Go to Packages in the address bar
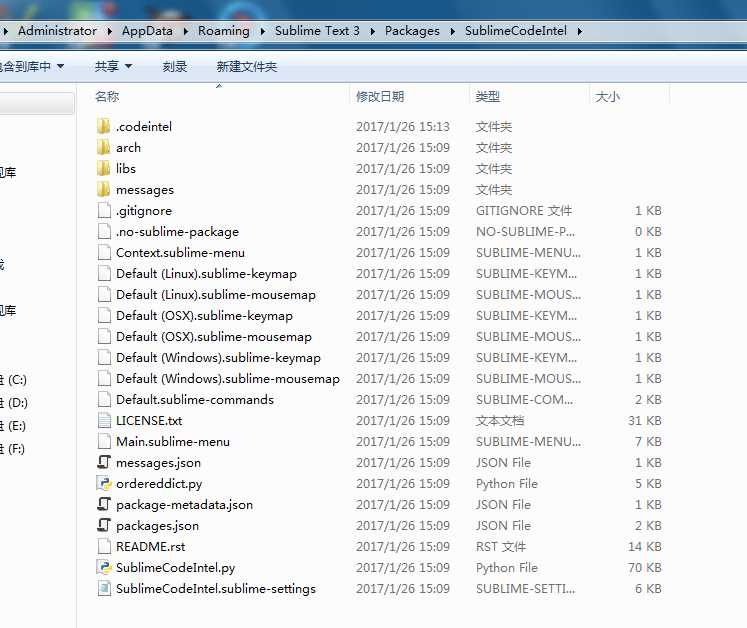747x628 pixels. coord(412,31)
